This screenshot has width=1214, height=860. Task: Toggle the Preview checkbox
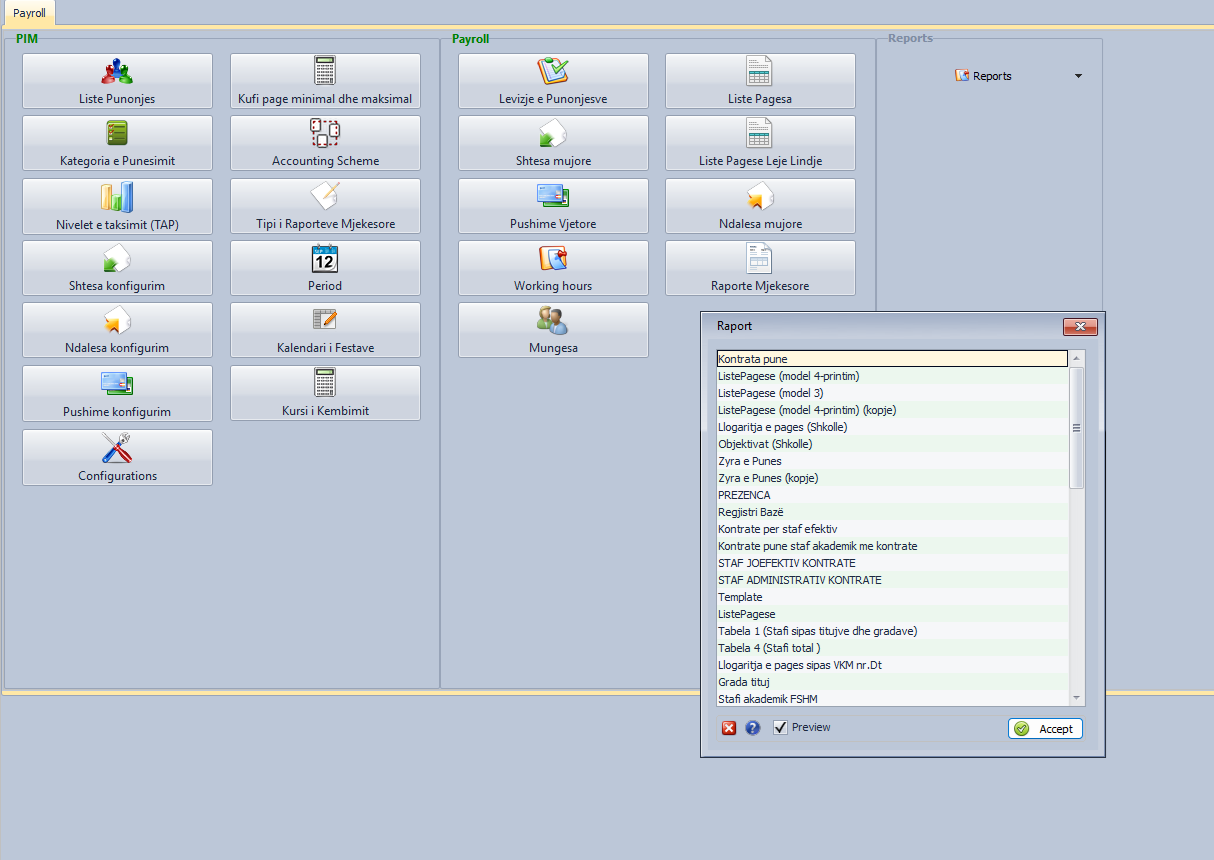click(x=781, y=728)
